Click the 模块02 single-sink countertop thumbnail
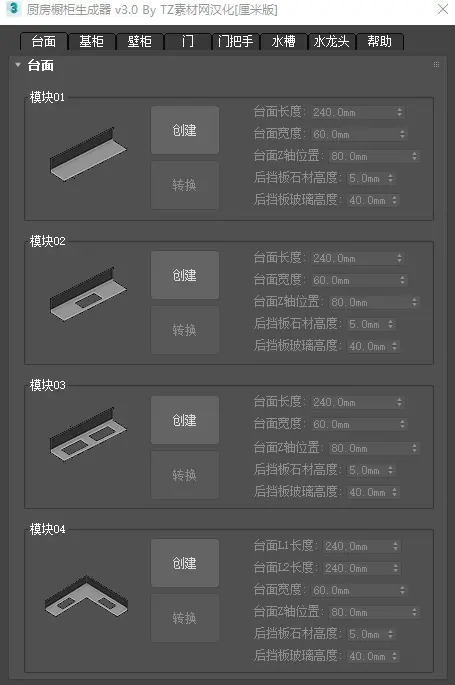 click(x=88, y=294)
